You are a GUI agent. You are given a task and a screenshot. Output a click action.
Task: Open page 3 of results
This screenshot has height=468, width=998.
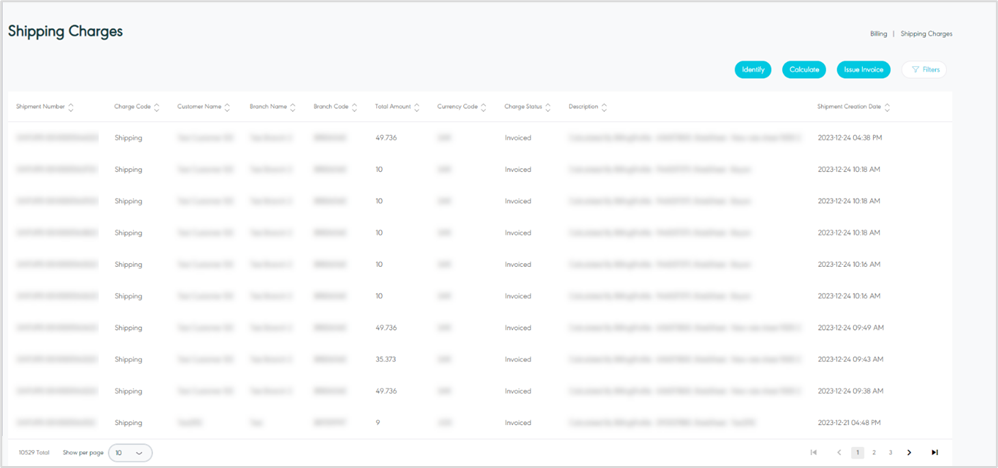pyautogui.click(x=890, y=452)
